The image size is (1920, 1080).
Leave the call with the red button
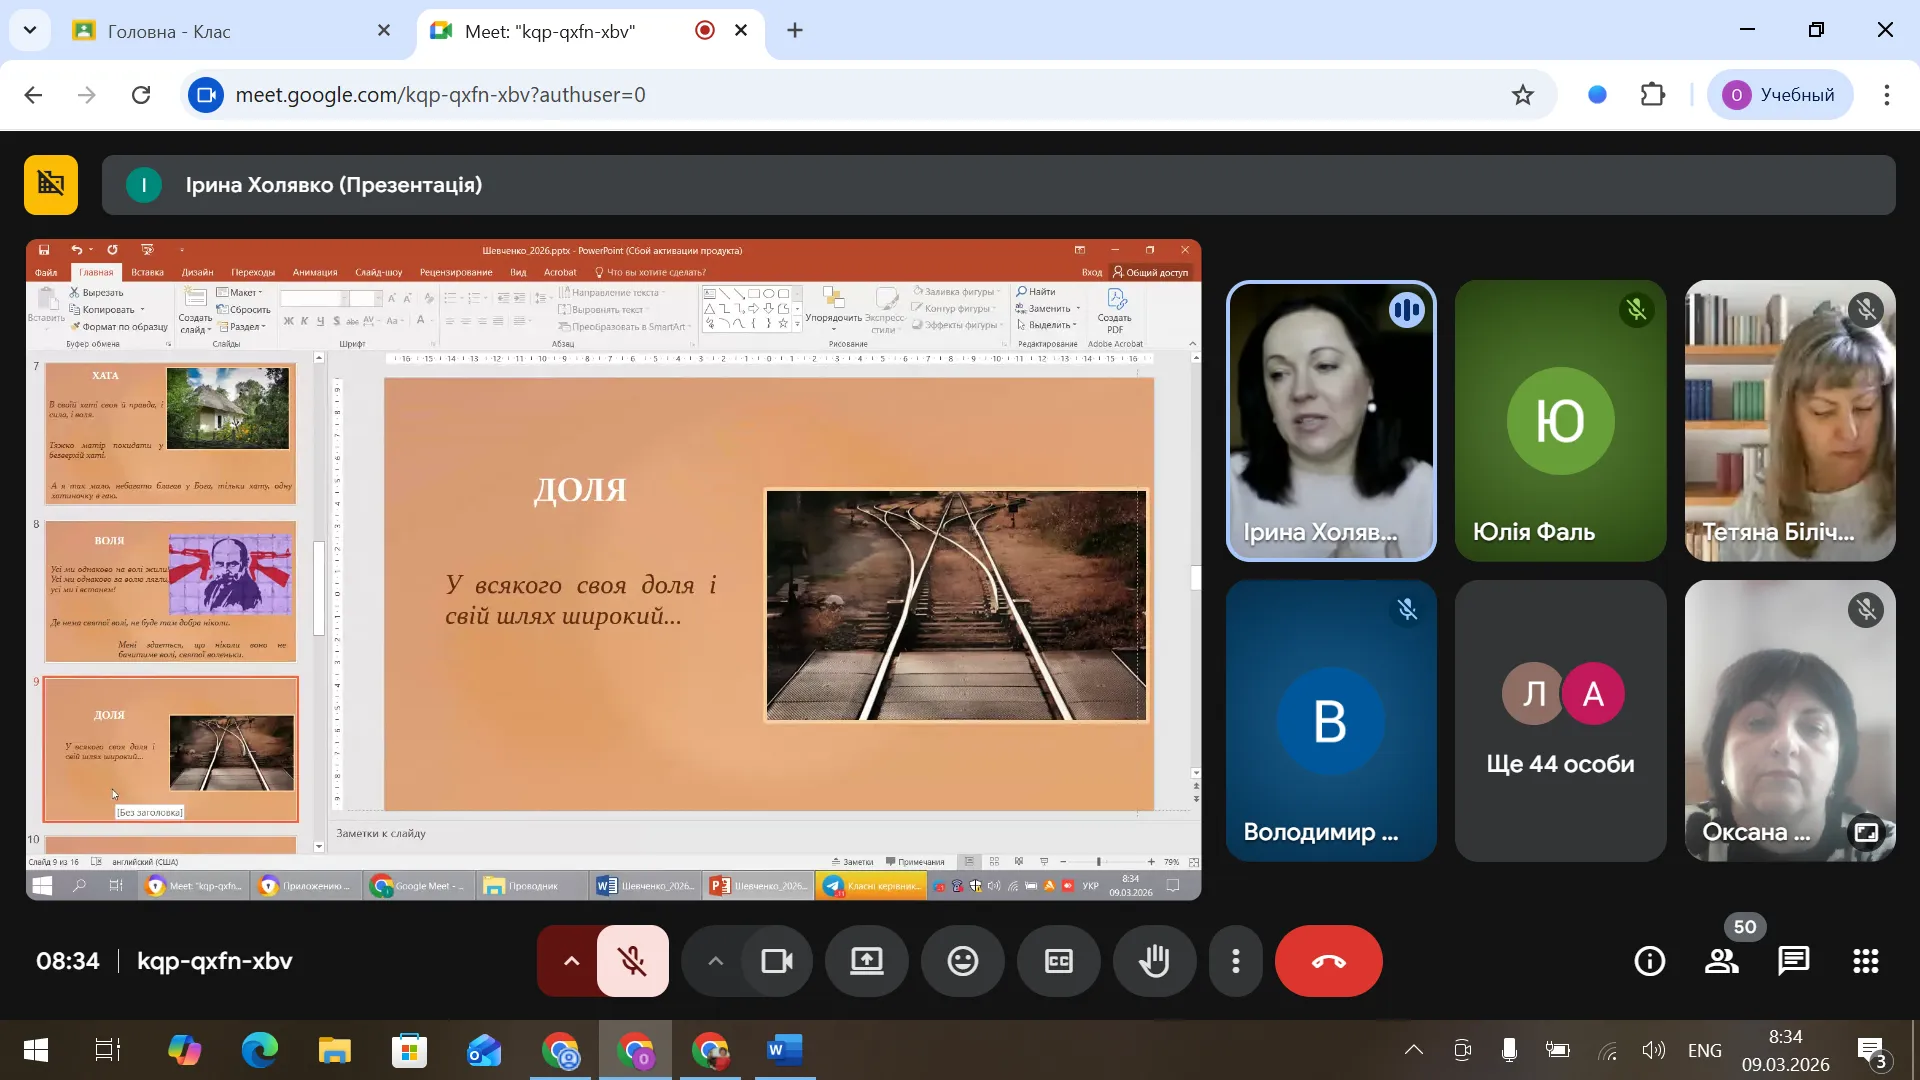click(x=1328, y=962)
